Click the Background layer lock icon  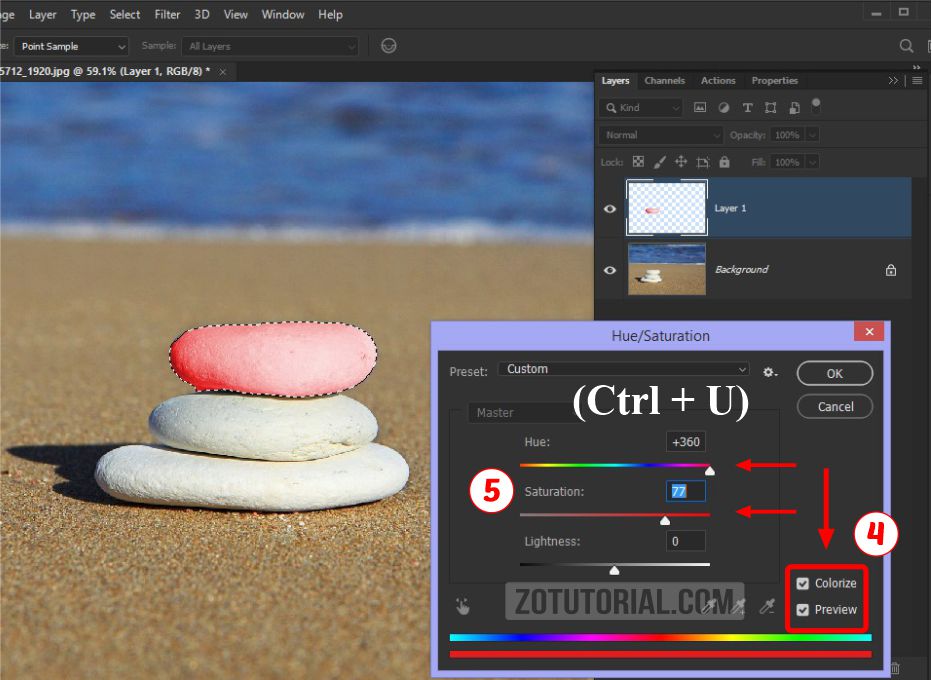pos(890,270)
